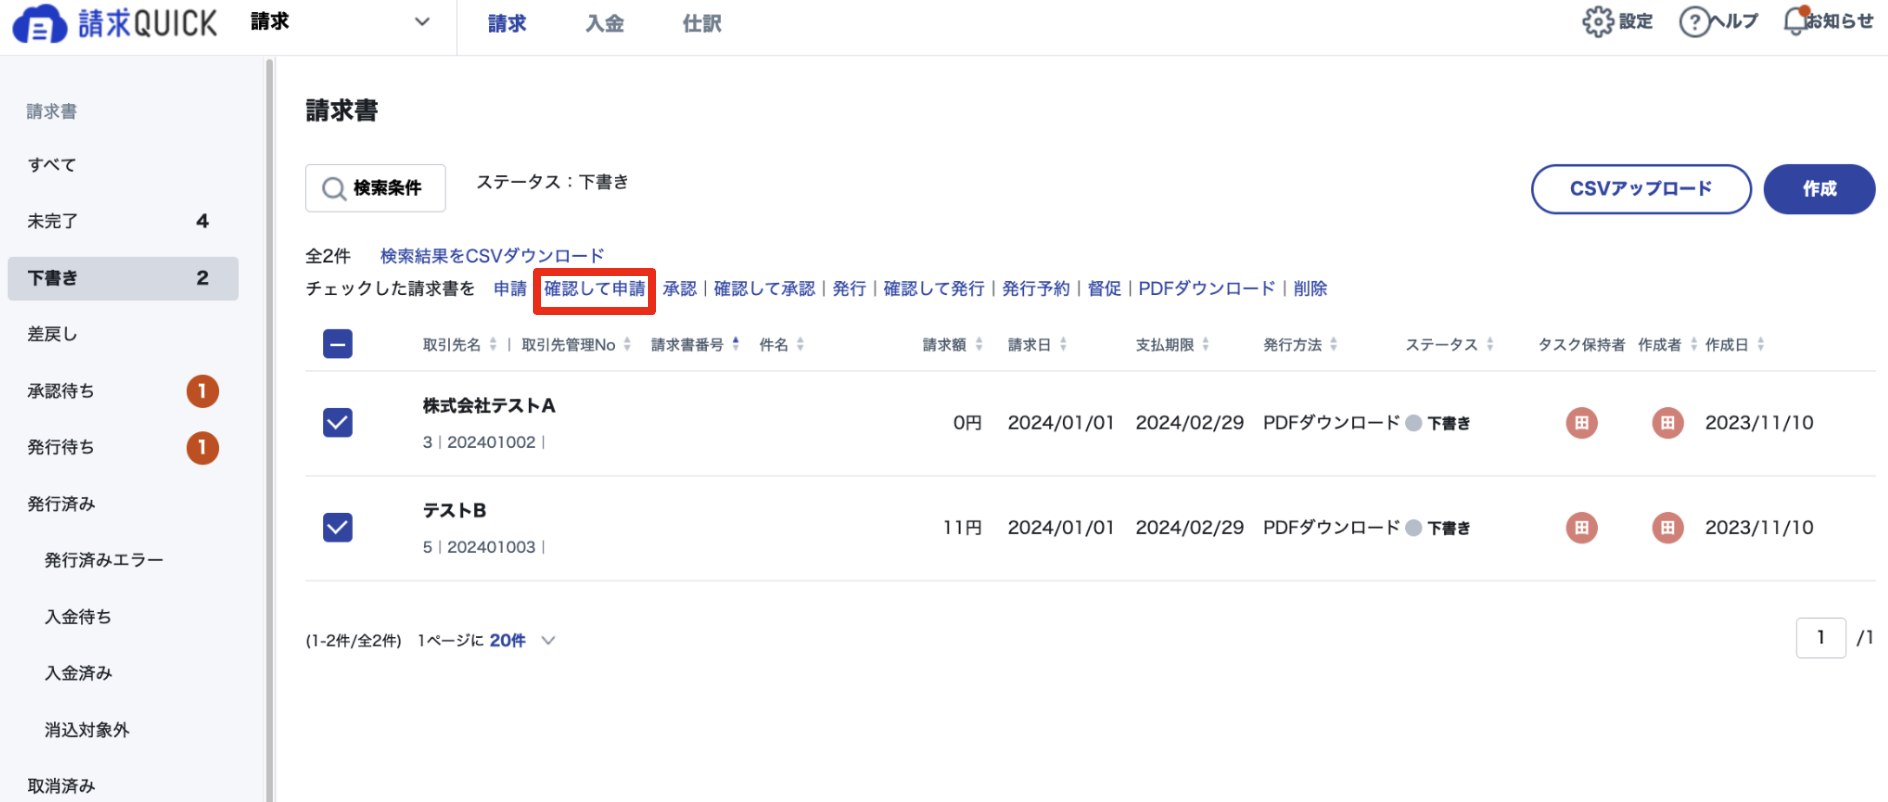The width and height of the screenshot is (1888, 802).
Task: Uncheck the テストB row checkbox
Action: tap(338, 527)
